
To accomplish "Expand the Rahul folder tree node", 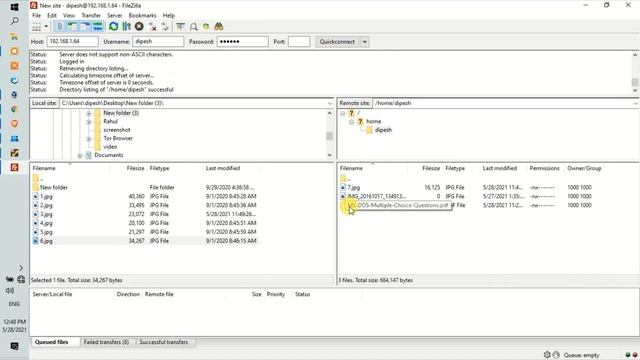I will 89,122.
